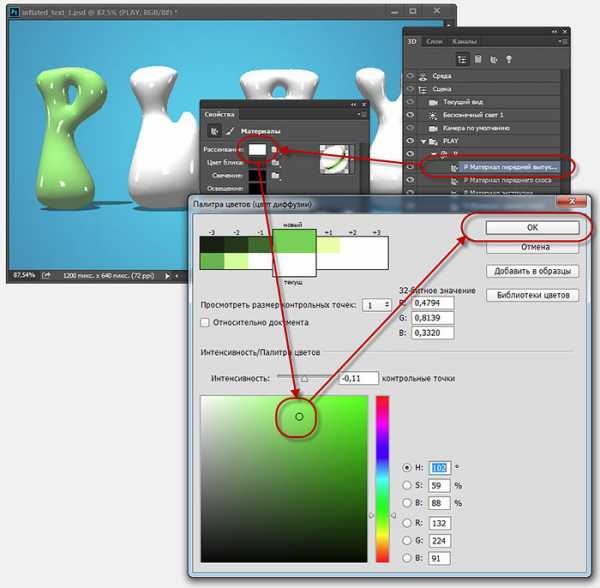The image size is (600, 588).
Task: Click the текущ current color swatch
Action: click(294, 264)
